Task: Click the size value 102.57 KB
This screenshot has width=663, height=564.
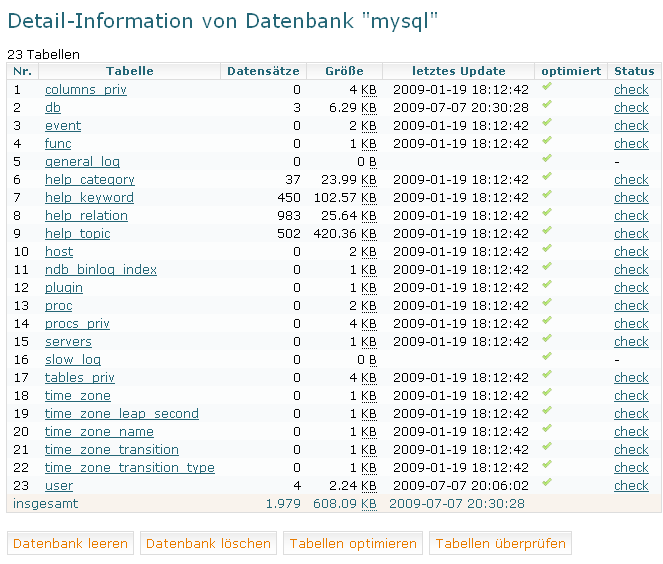Action: [x=345, y=198]
